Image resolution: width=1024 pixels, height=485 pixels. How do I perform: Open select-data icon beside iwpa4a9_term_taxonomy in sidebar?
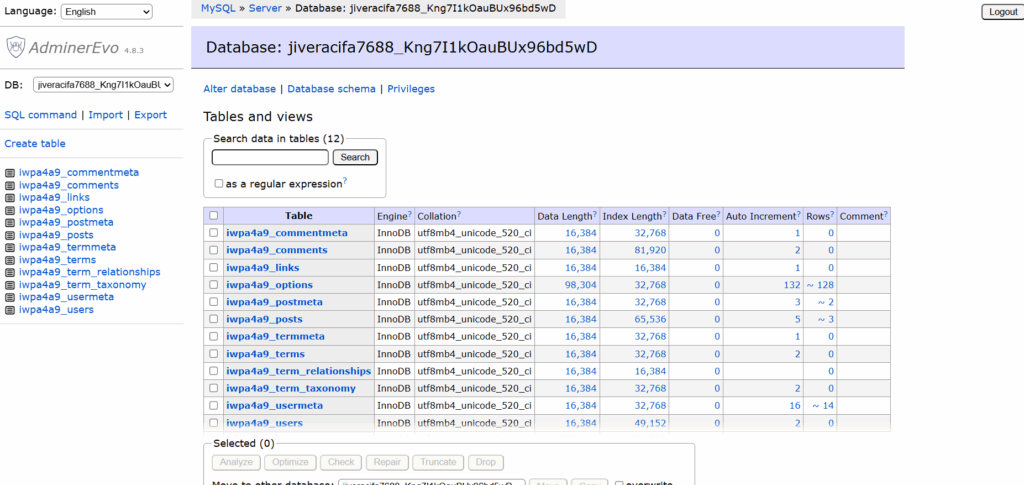pyautogui.click(x=10, y=285)
